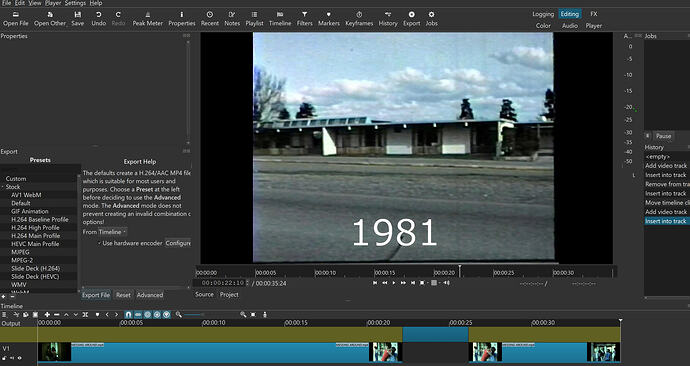Open the Filters panel

click(x=304, y=19)
